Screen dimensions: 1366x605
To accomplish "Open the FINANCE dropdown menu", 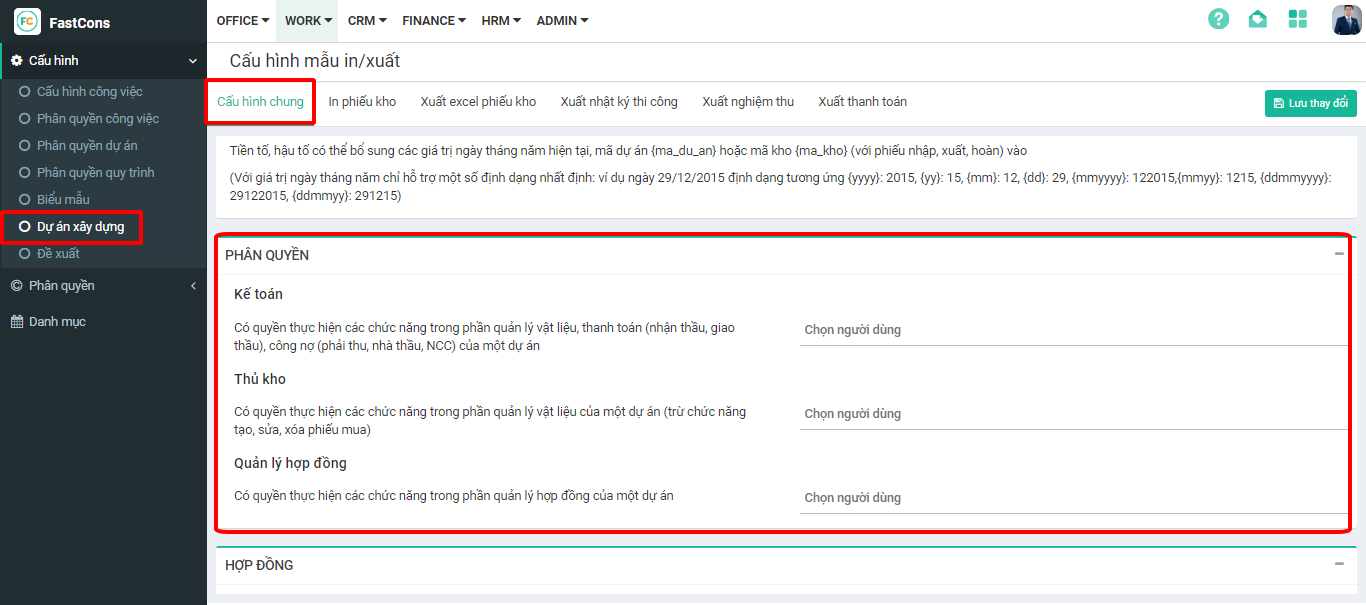I will pos(434,21).
